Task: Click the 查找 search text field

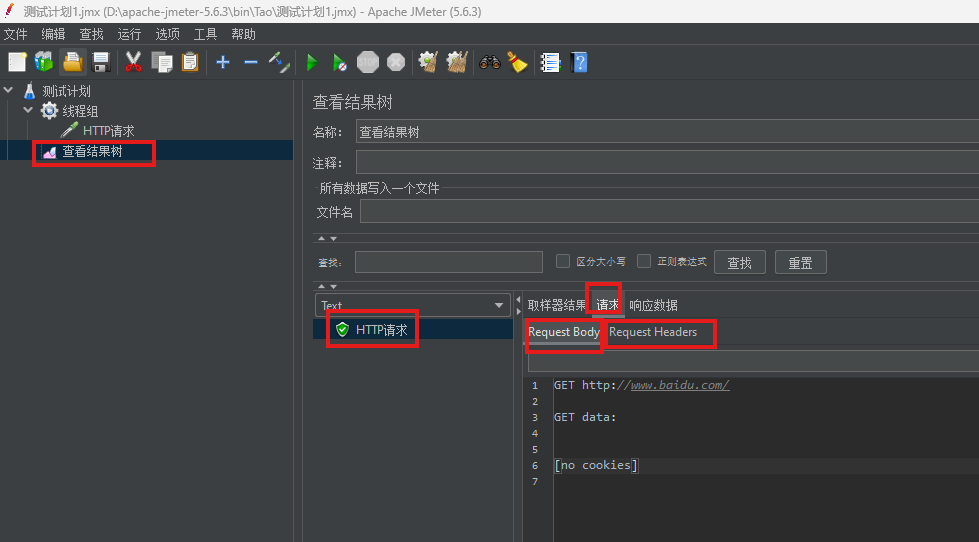Action: point(448,262)
